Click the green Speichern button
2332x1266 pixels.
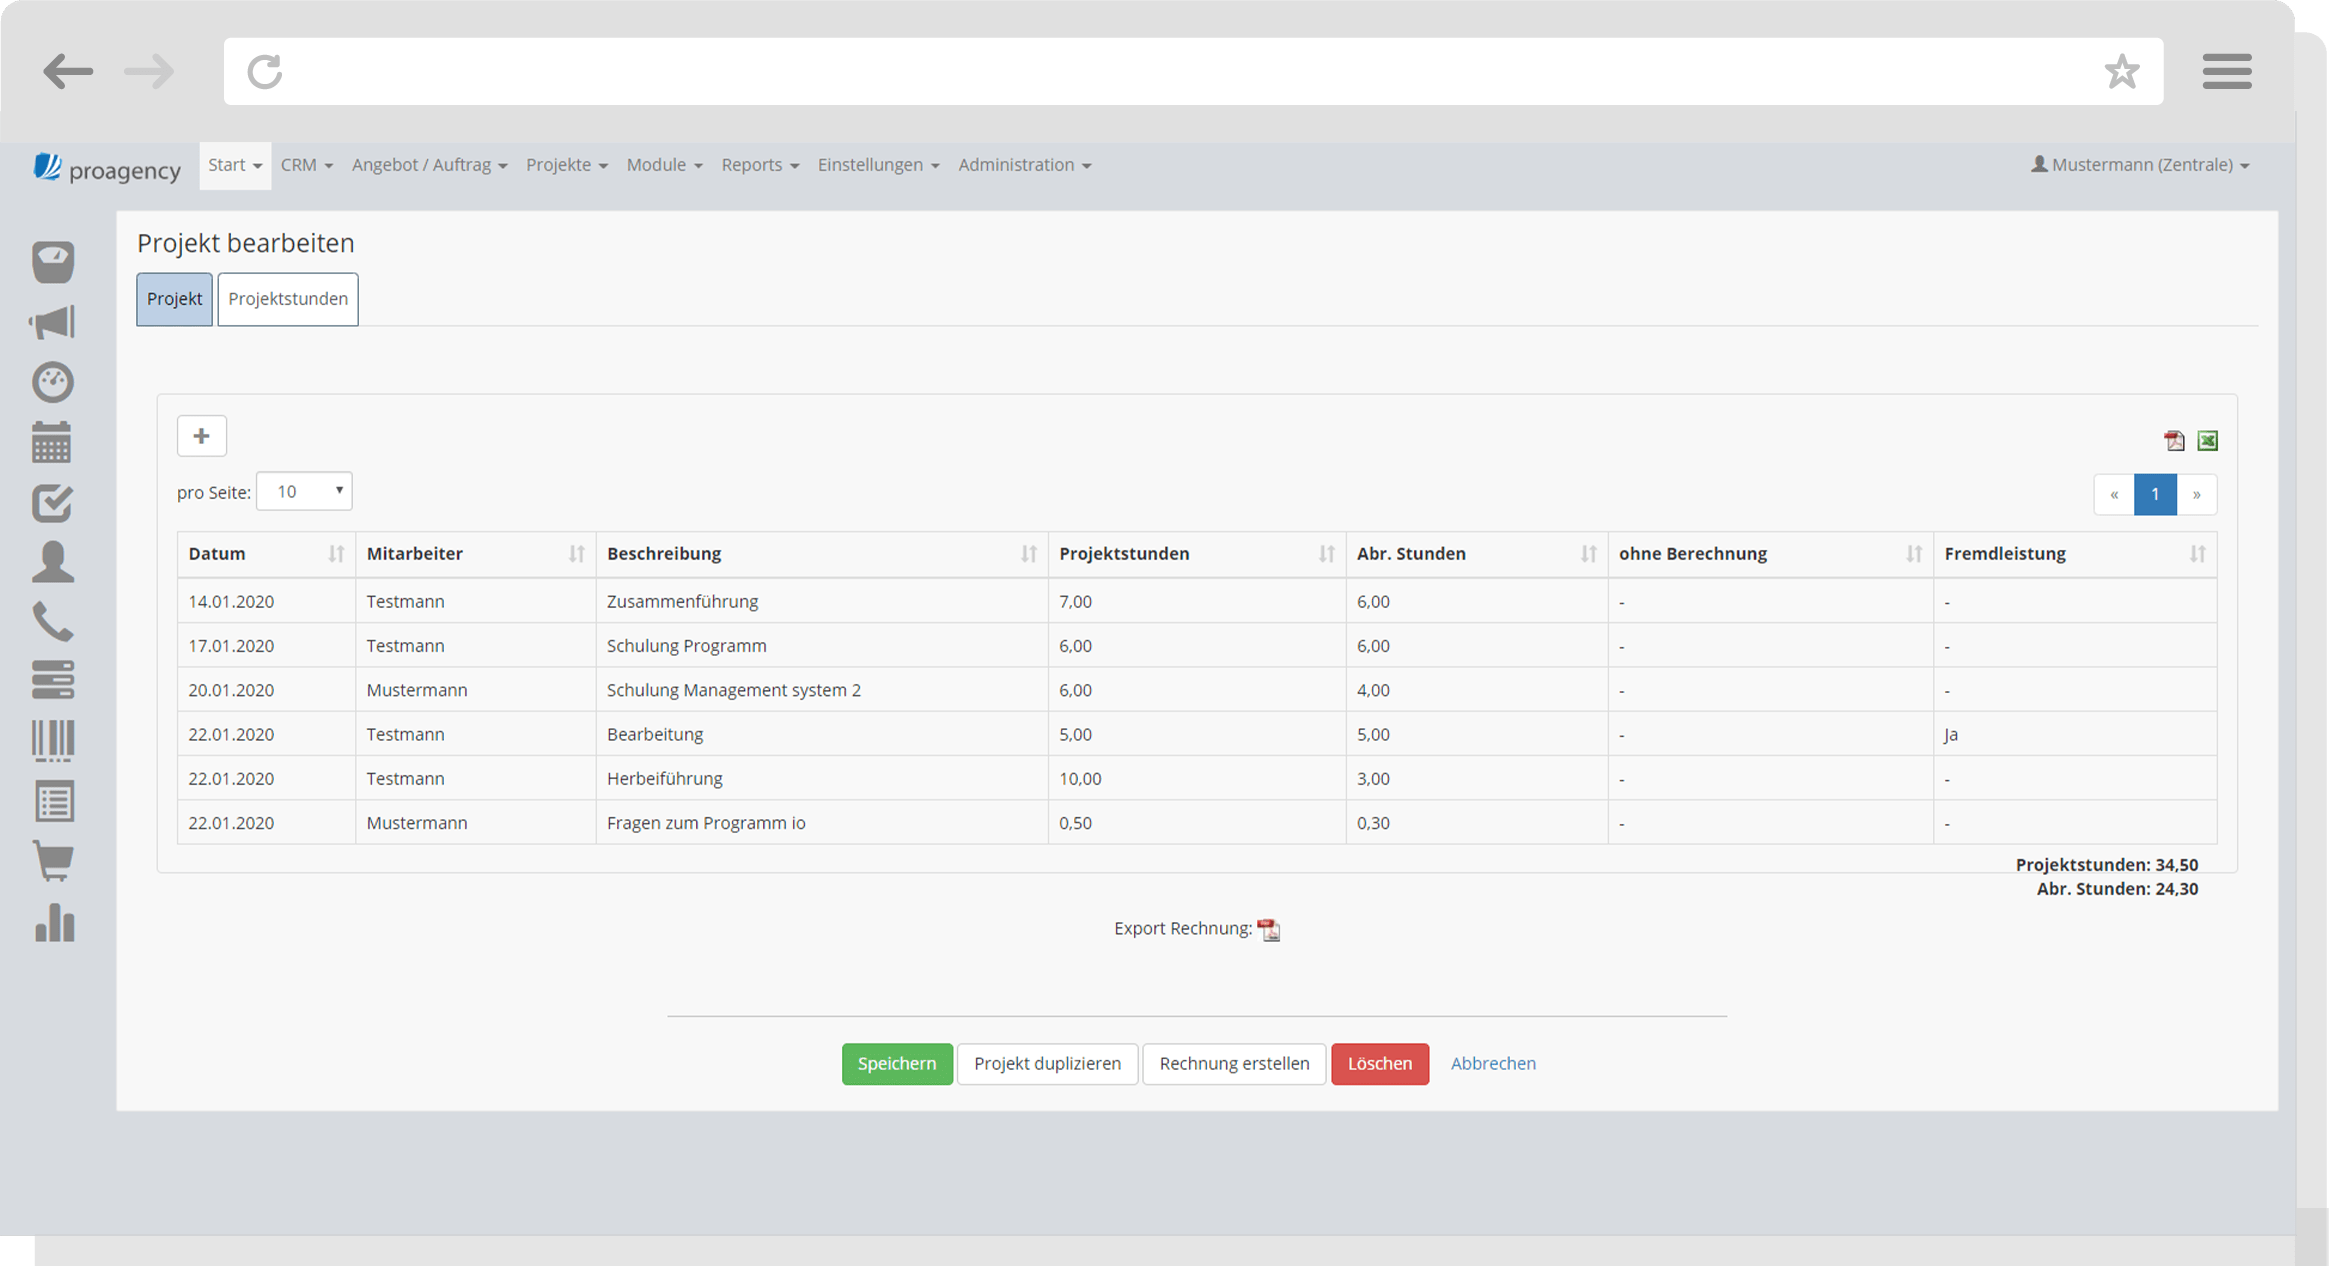coord(896,1063)
